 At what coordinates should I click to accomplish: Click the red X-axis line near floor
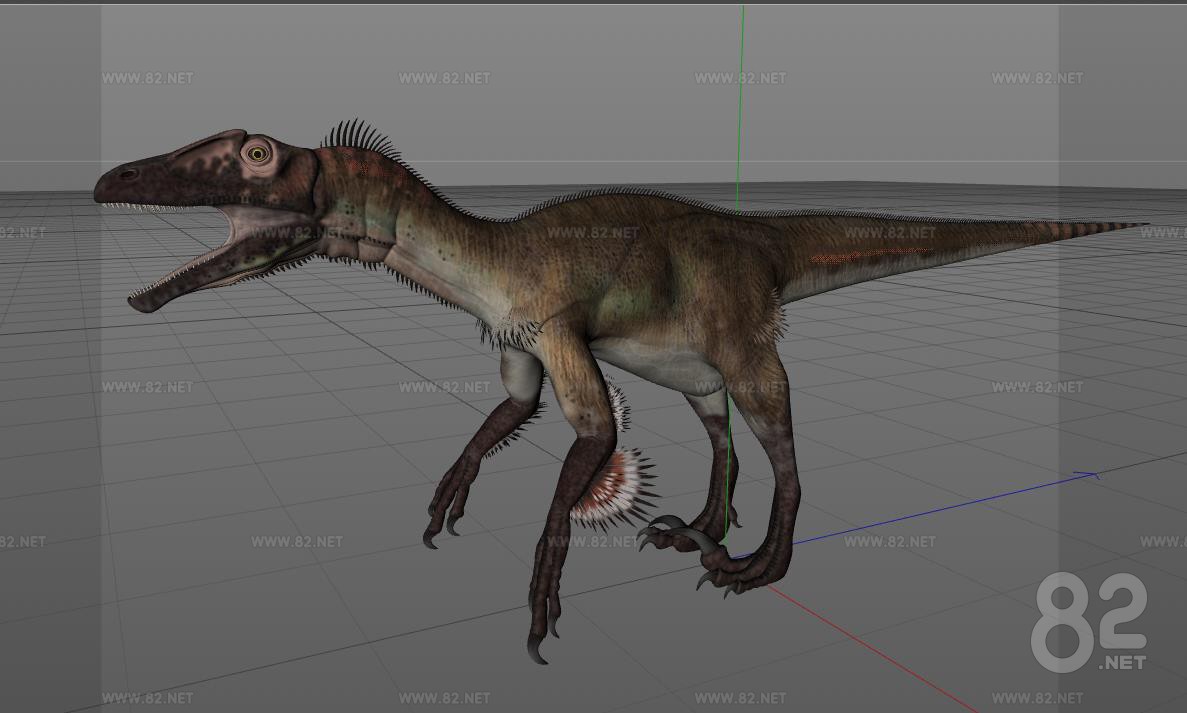click(871, 649)
